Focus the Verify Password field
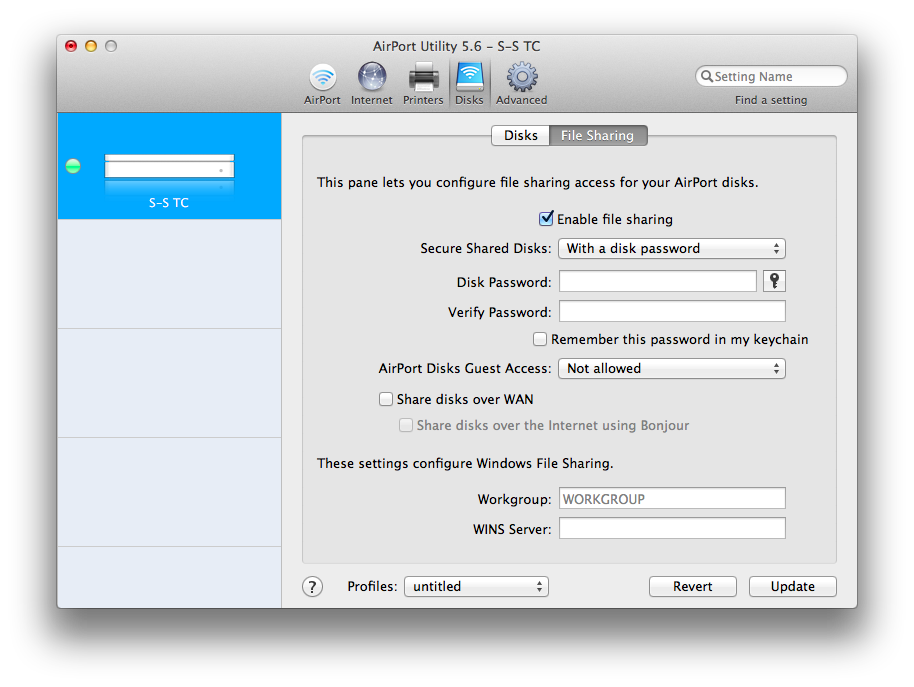 672,311
